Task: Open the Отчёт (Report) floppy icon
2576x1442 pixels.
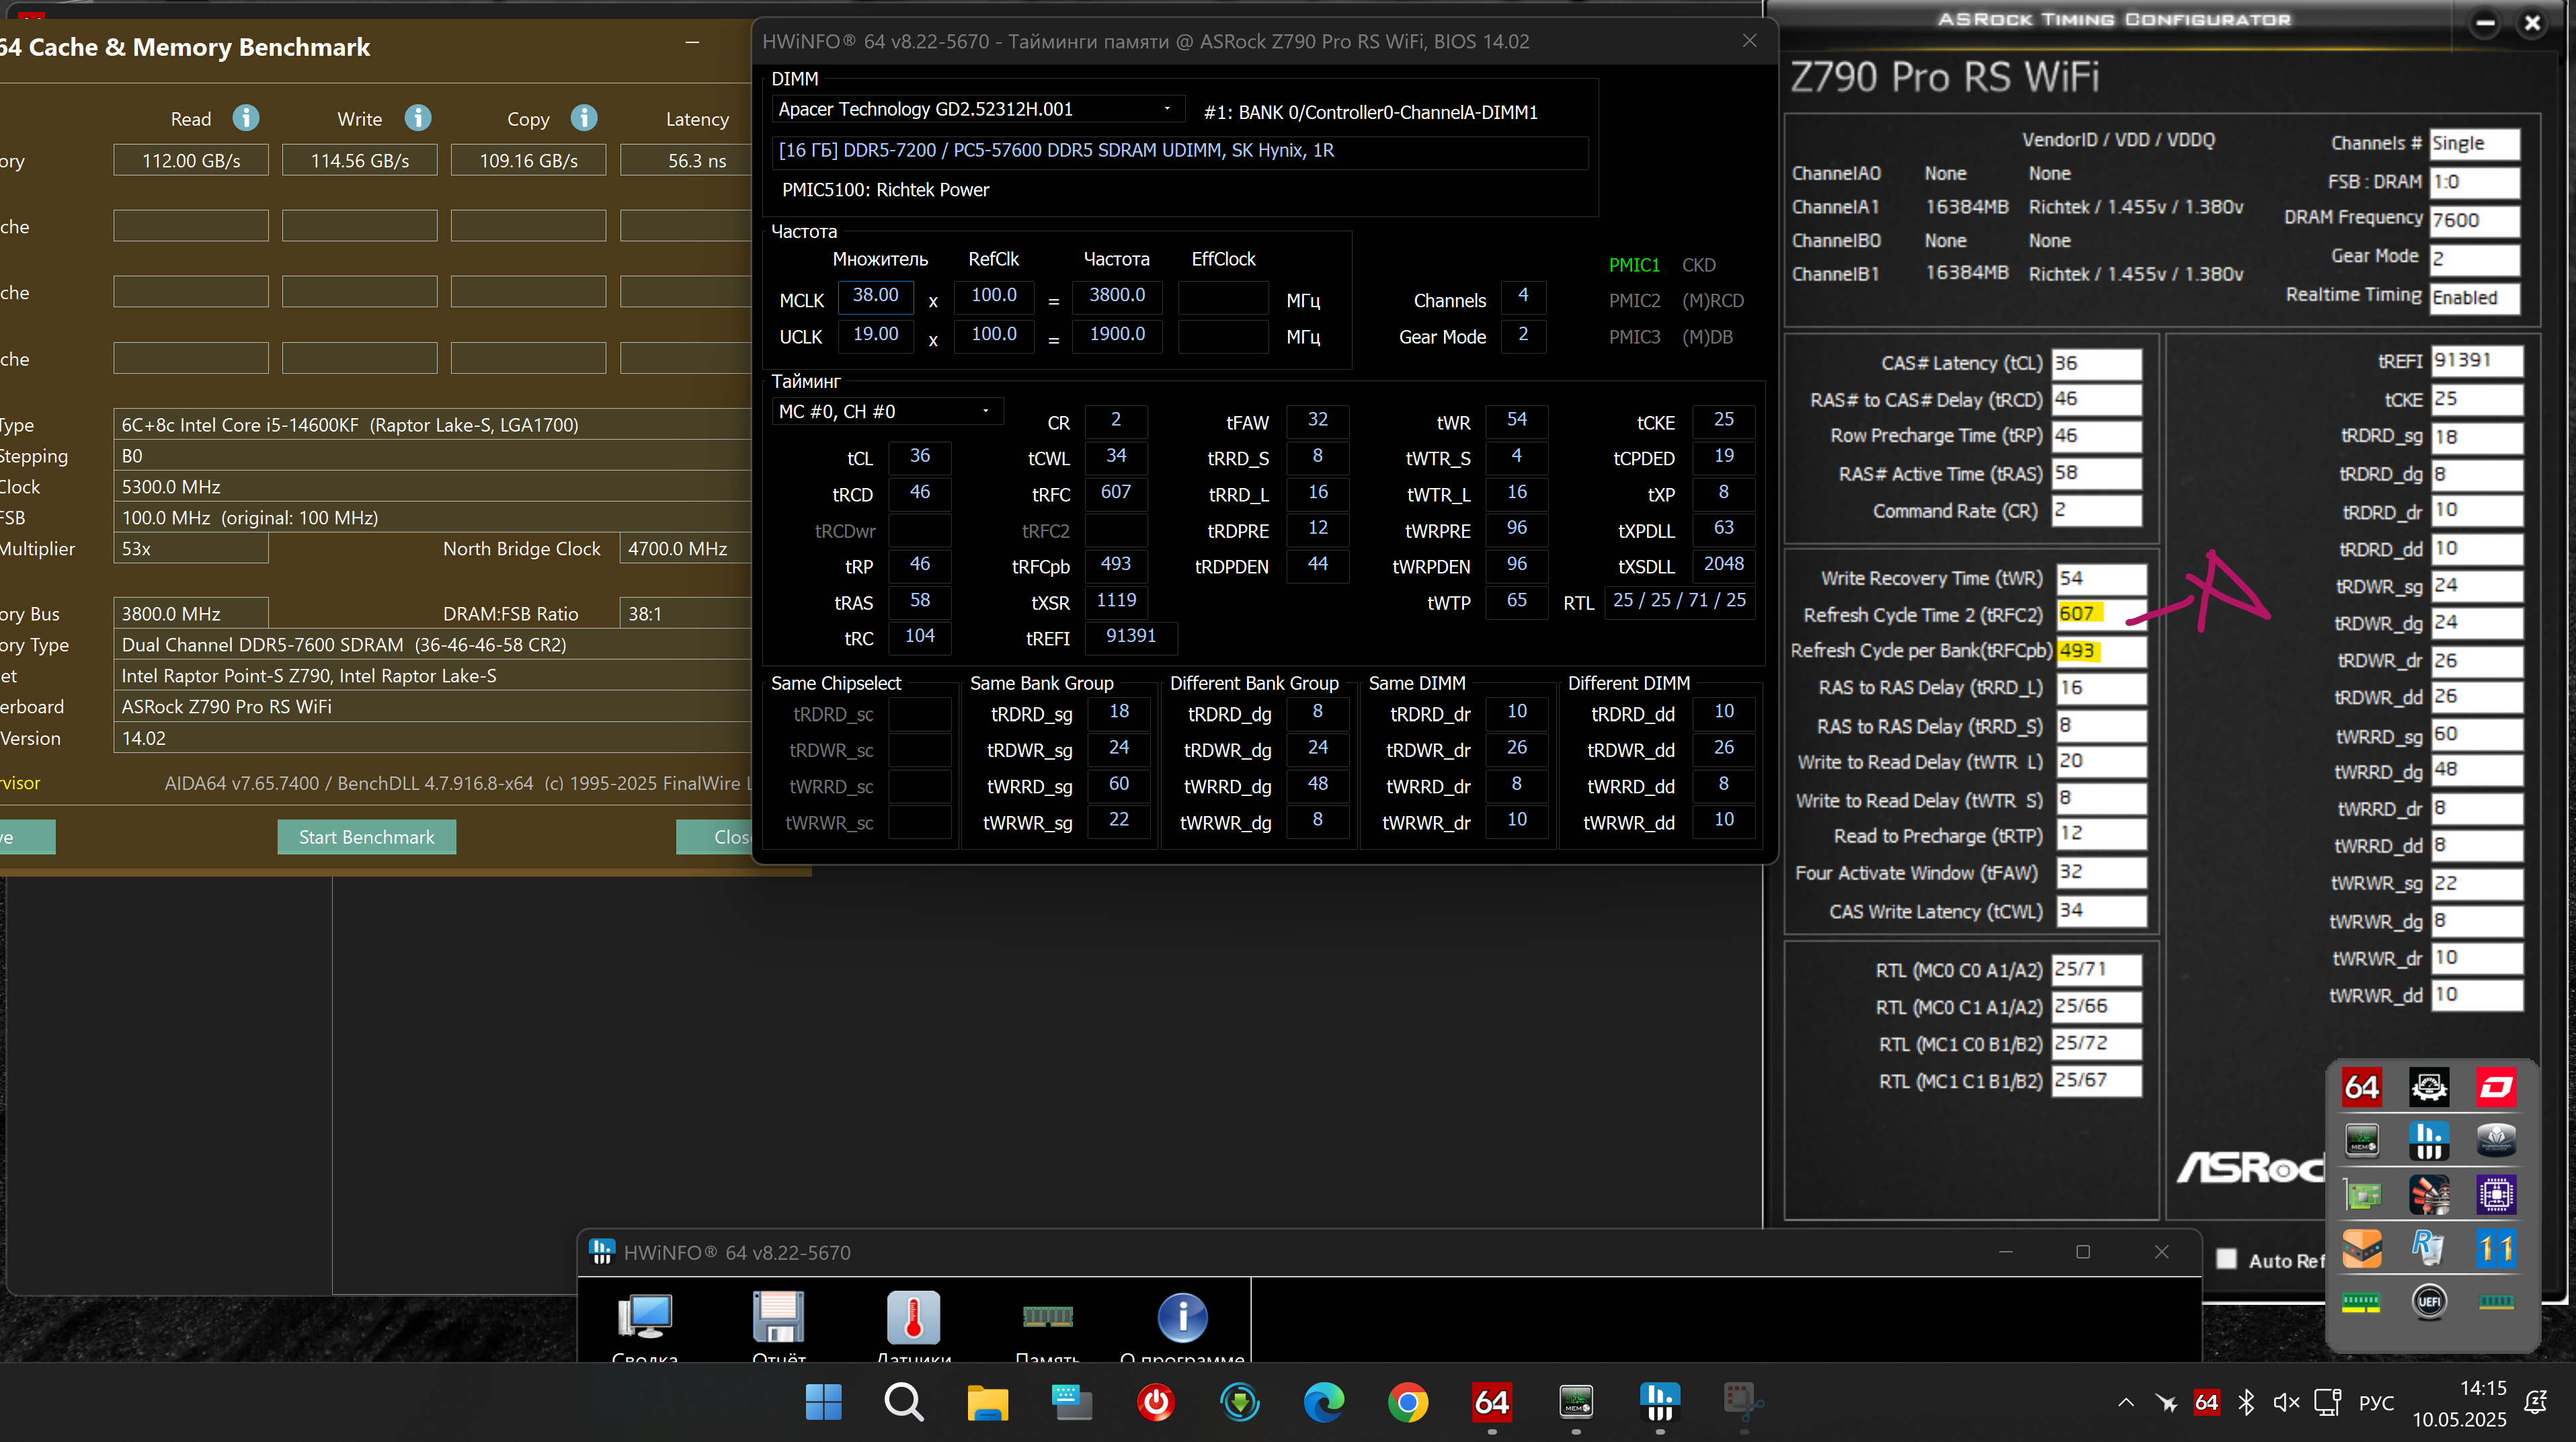Action: coord(778,1317)
